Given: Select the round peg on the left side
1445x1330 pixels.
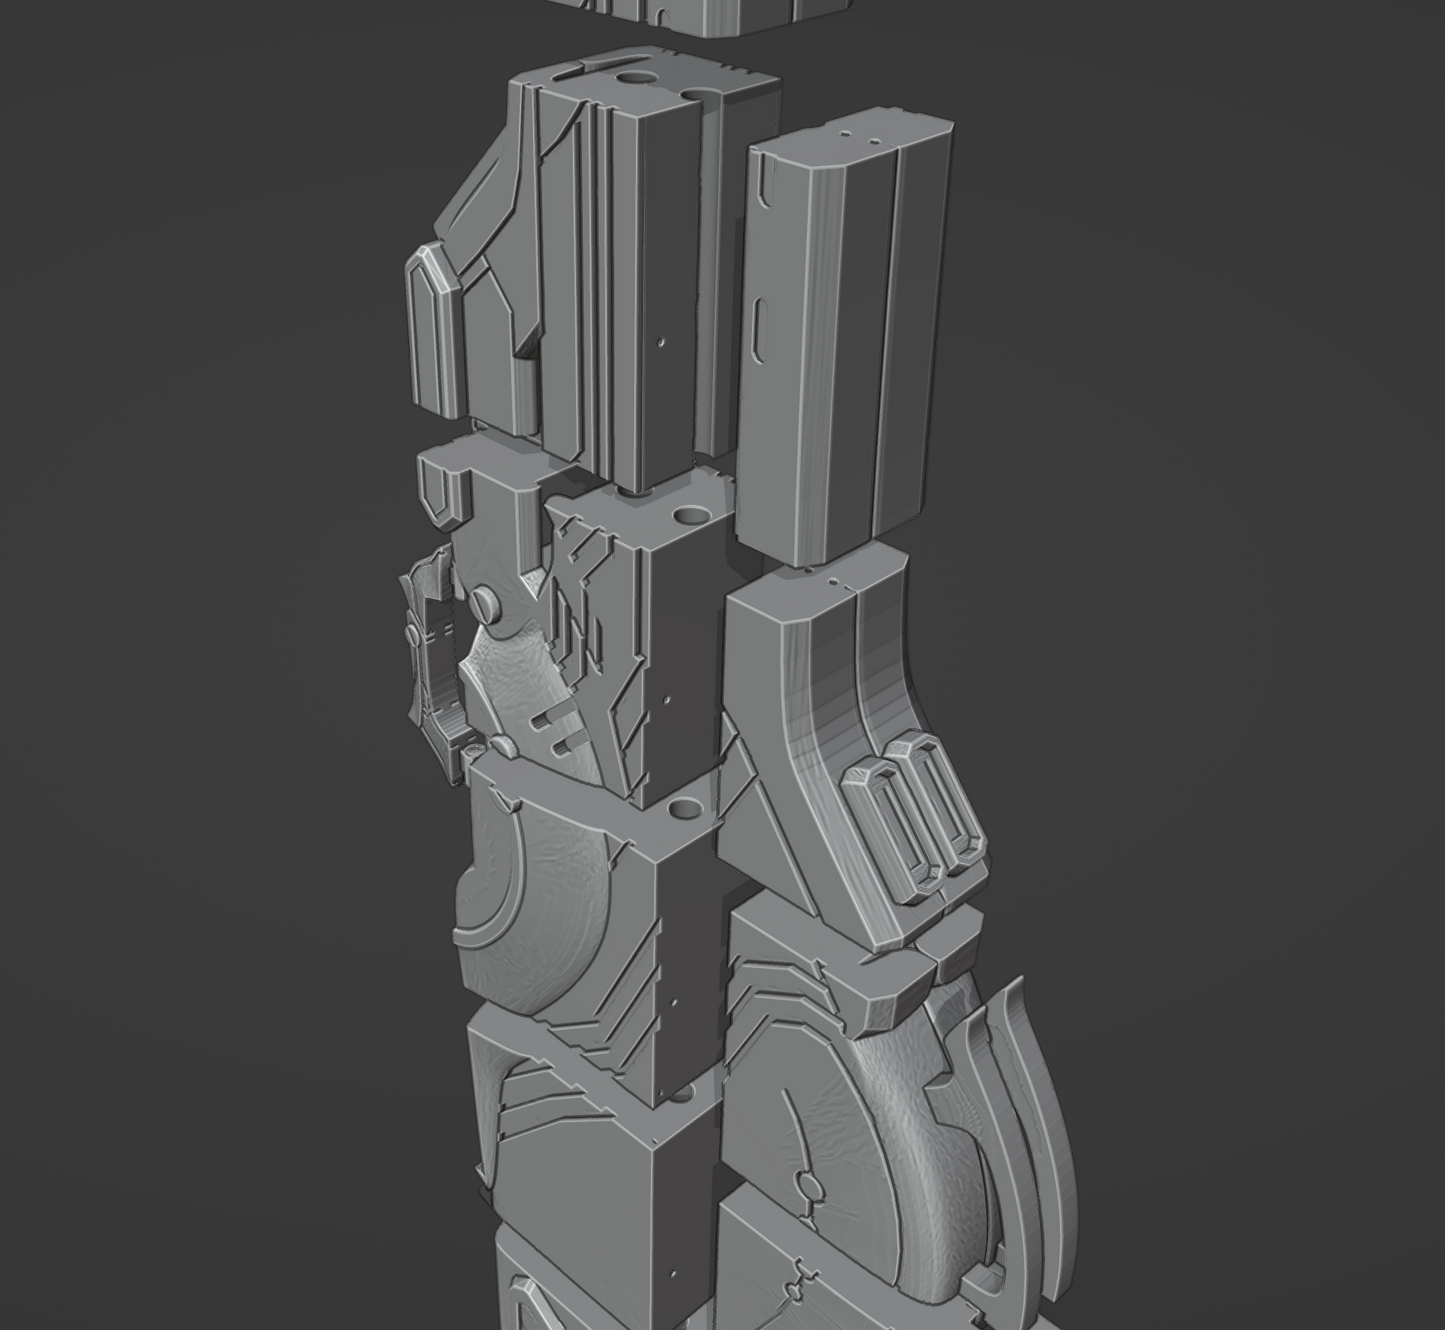Looking at the screenshot, I should tap(486, 603).
